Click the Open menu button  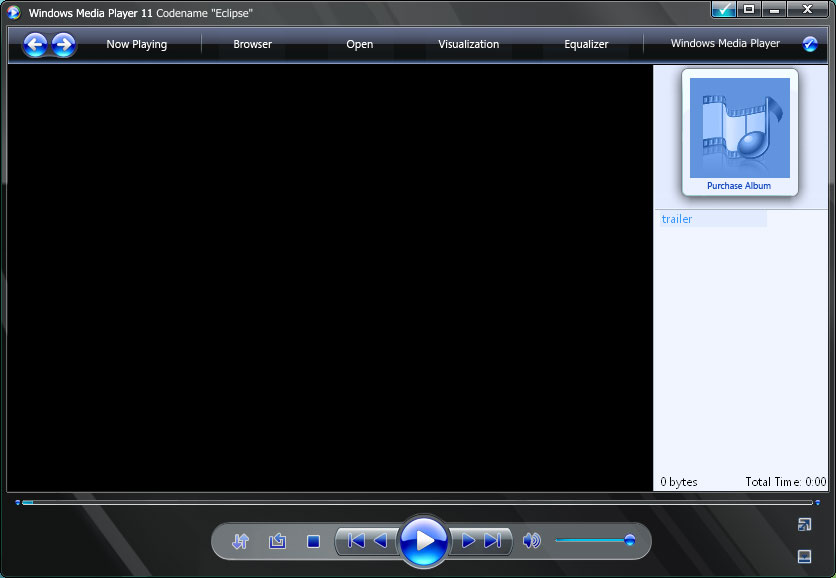click(359, 44)
